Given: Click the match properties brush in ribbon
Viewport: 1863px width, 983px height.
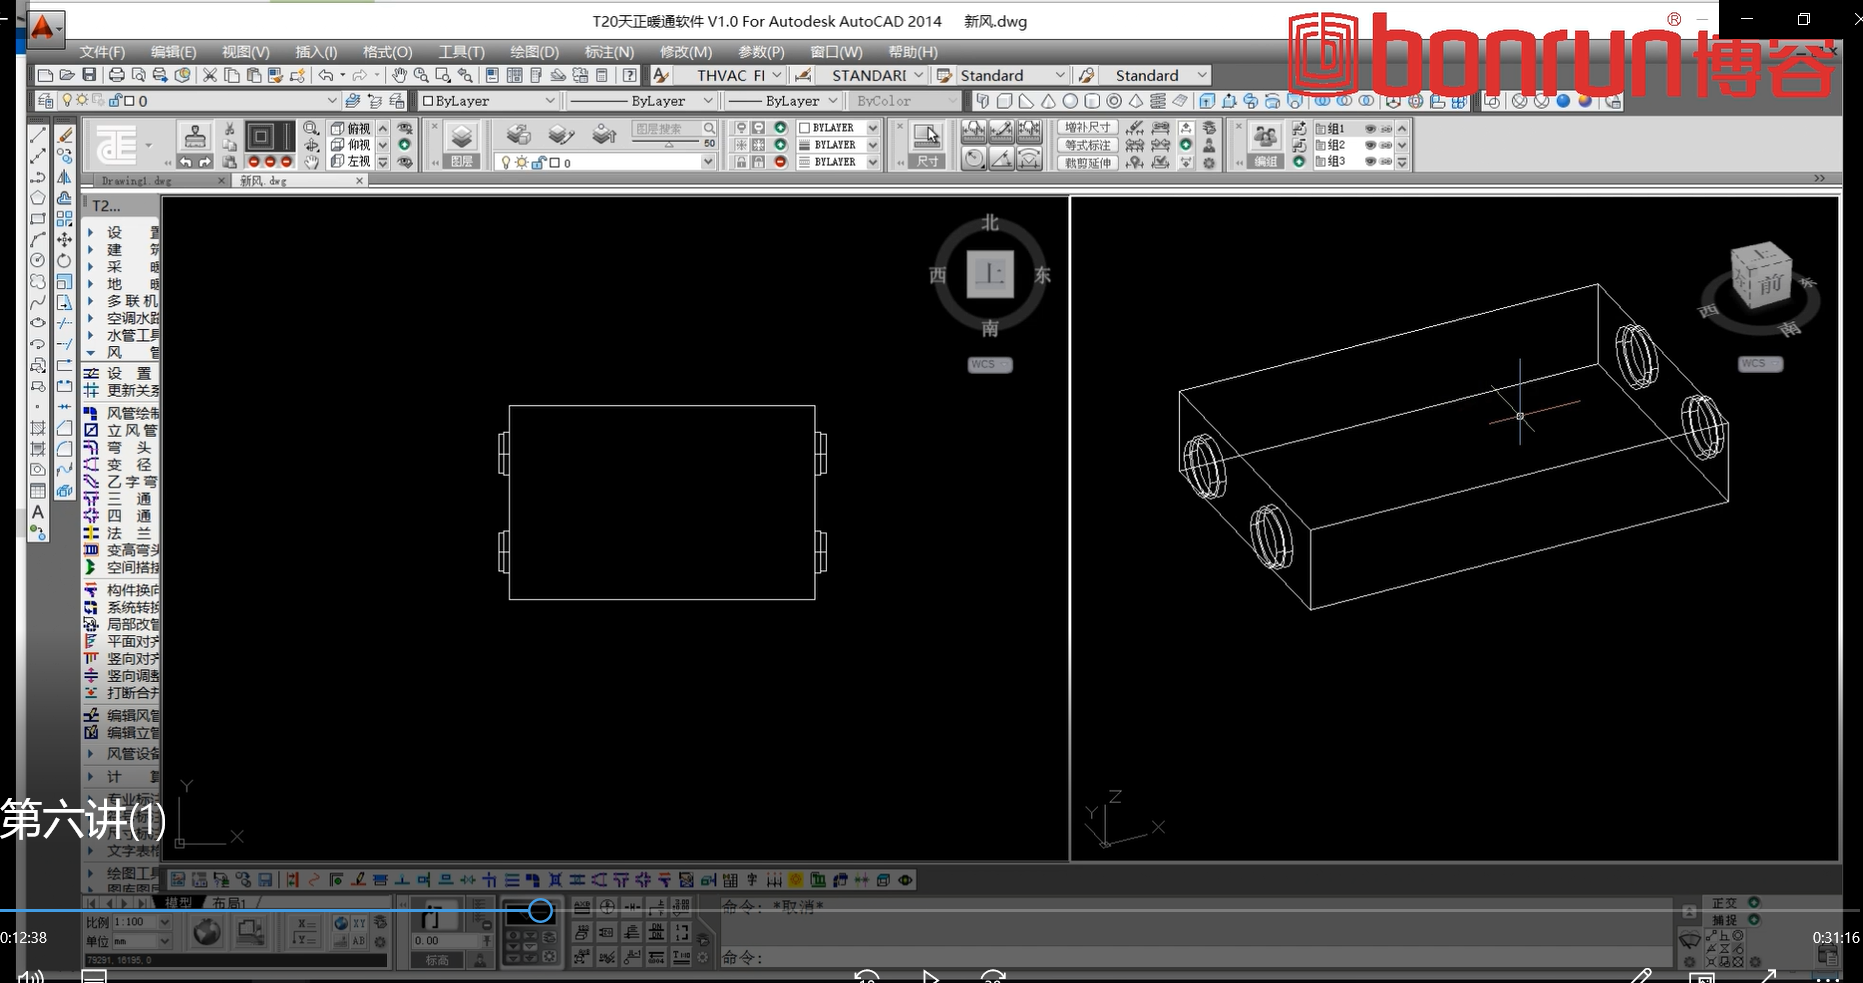Looking at the screenshot, I should [x=195, y=135].
